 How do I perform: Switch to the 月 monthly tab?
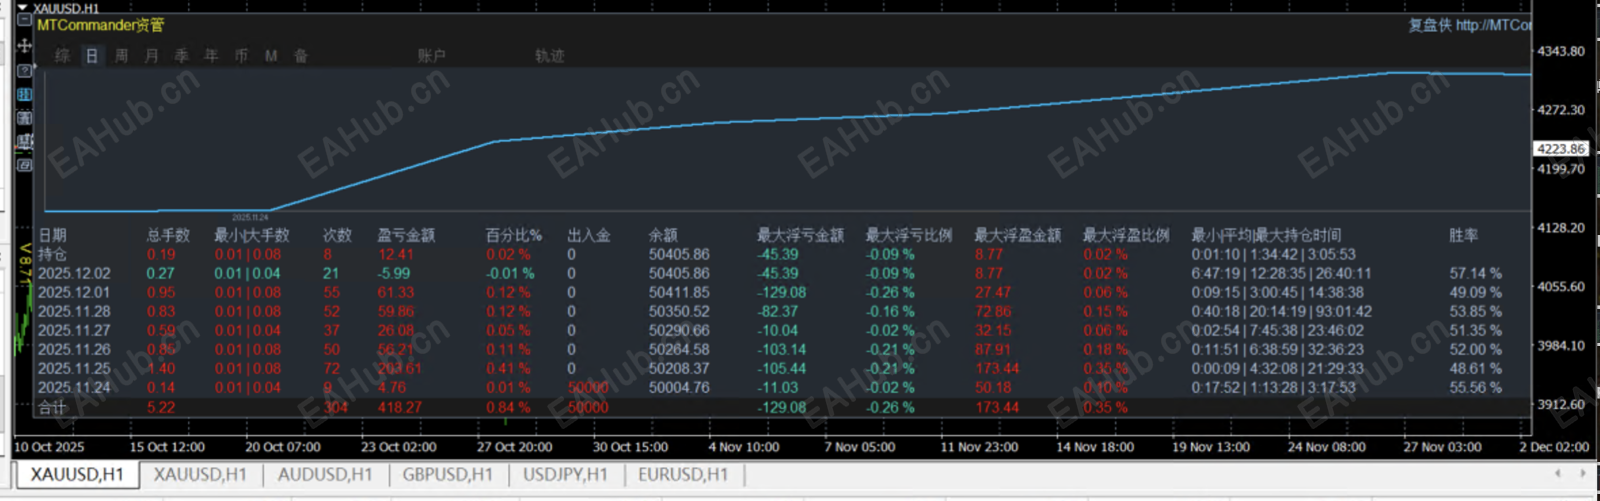152,56
